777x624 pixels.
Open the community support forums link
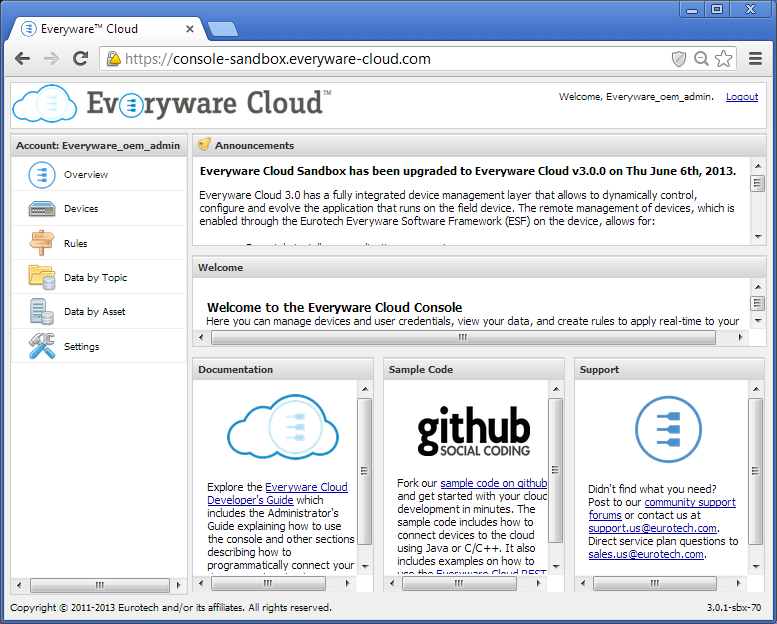(662, 509)
